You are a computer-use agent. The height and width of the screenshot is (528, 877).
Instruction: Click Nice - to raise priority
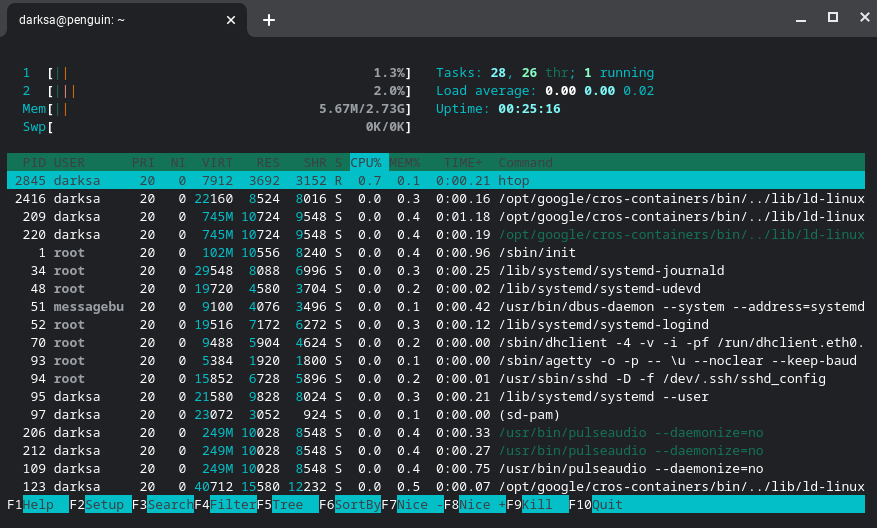(420, 505)
